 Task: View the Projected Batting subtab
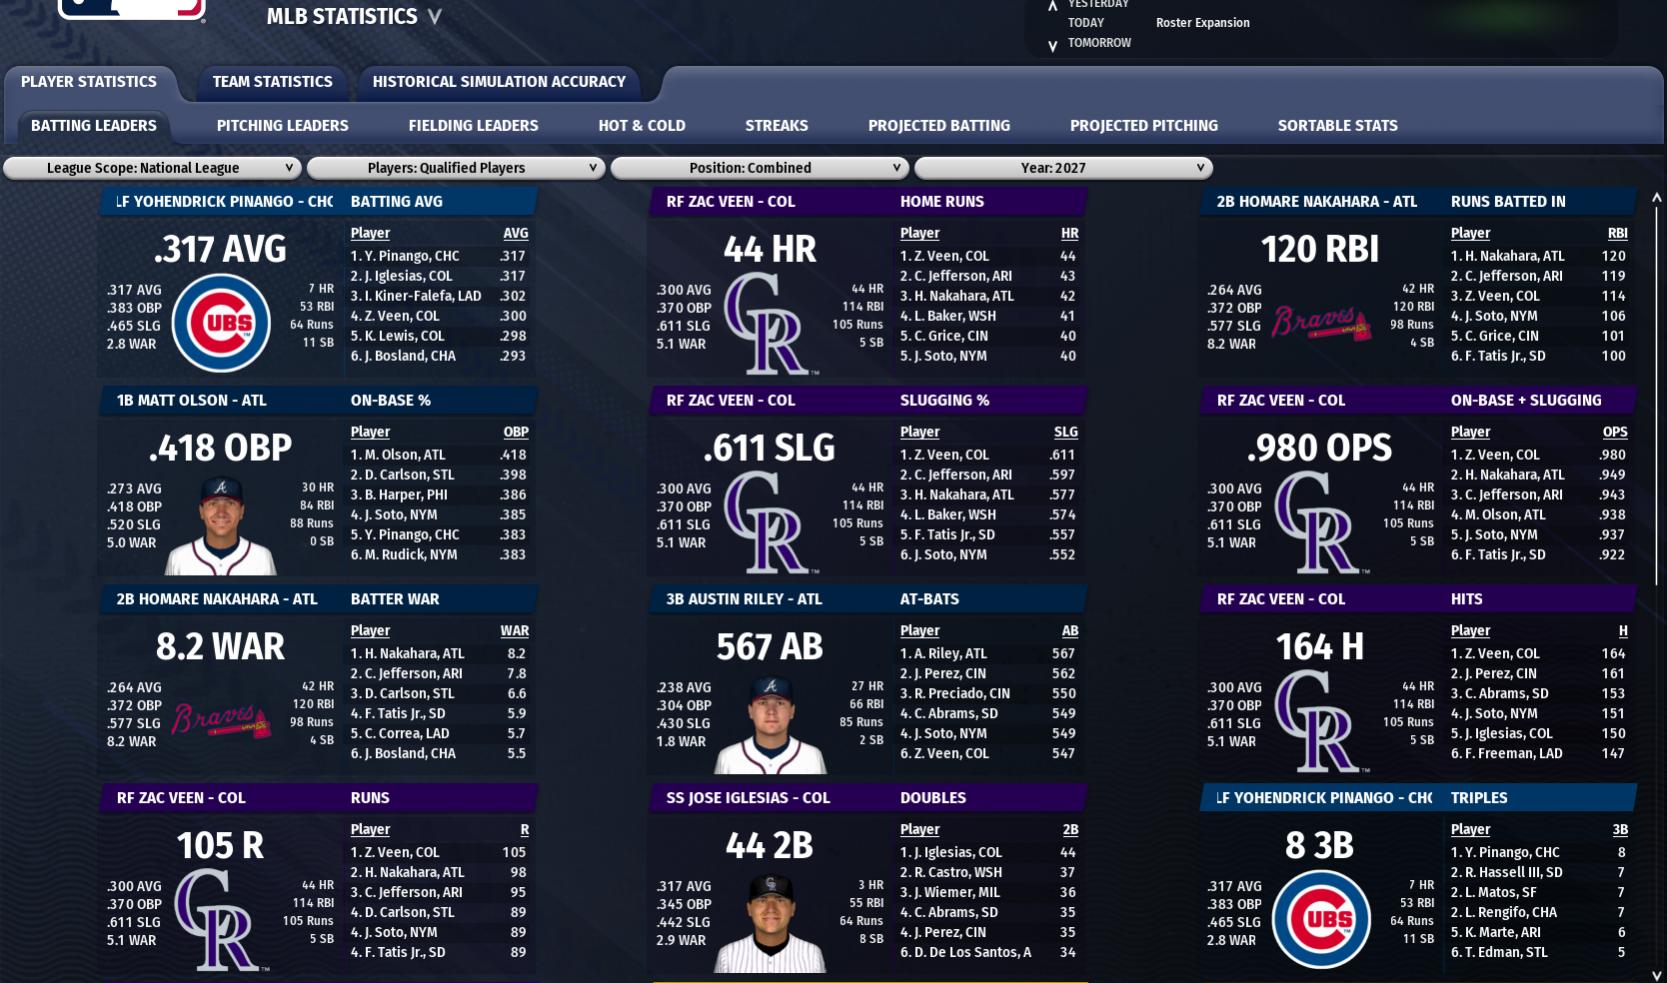[x=939, y=126]
